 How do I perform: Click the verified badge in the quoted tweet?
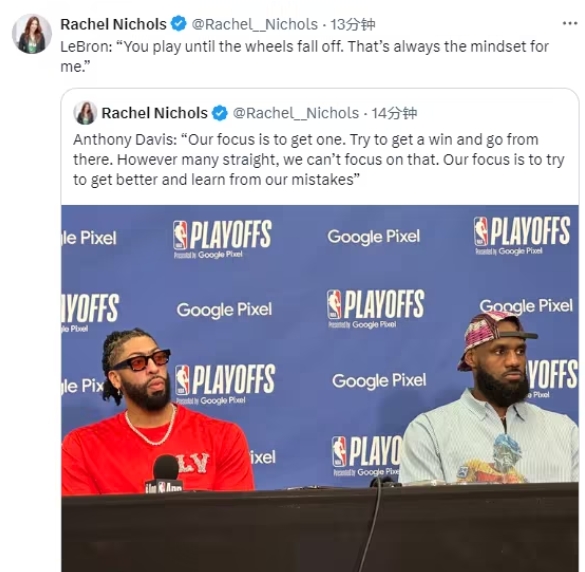click(x=220, y=113)
